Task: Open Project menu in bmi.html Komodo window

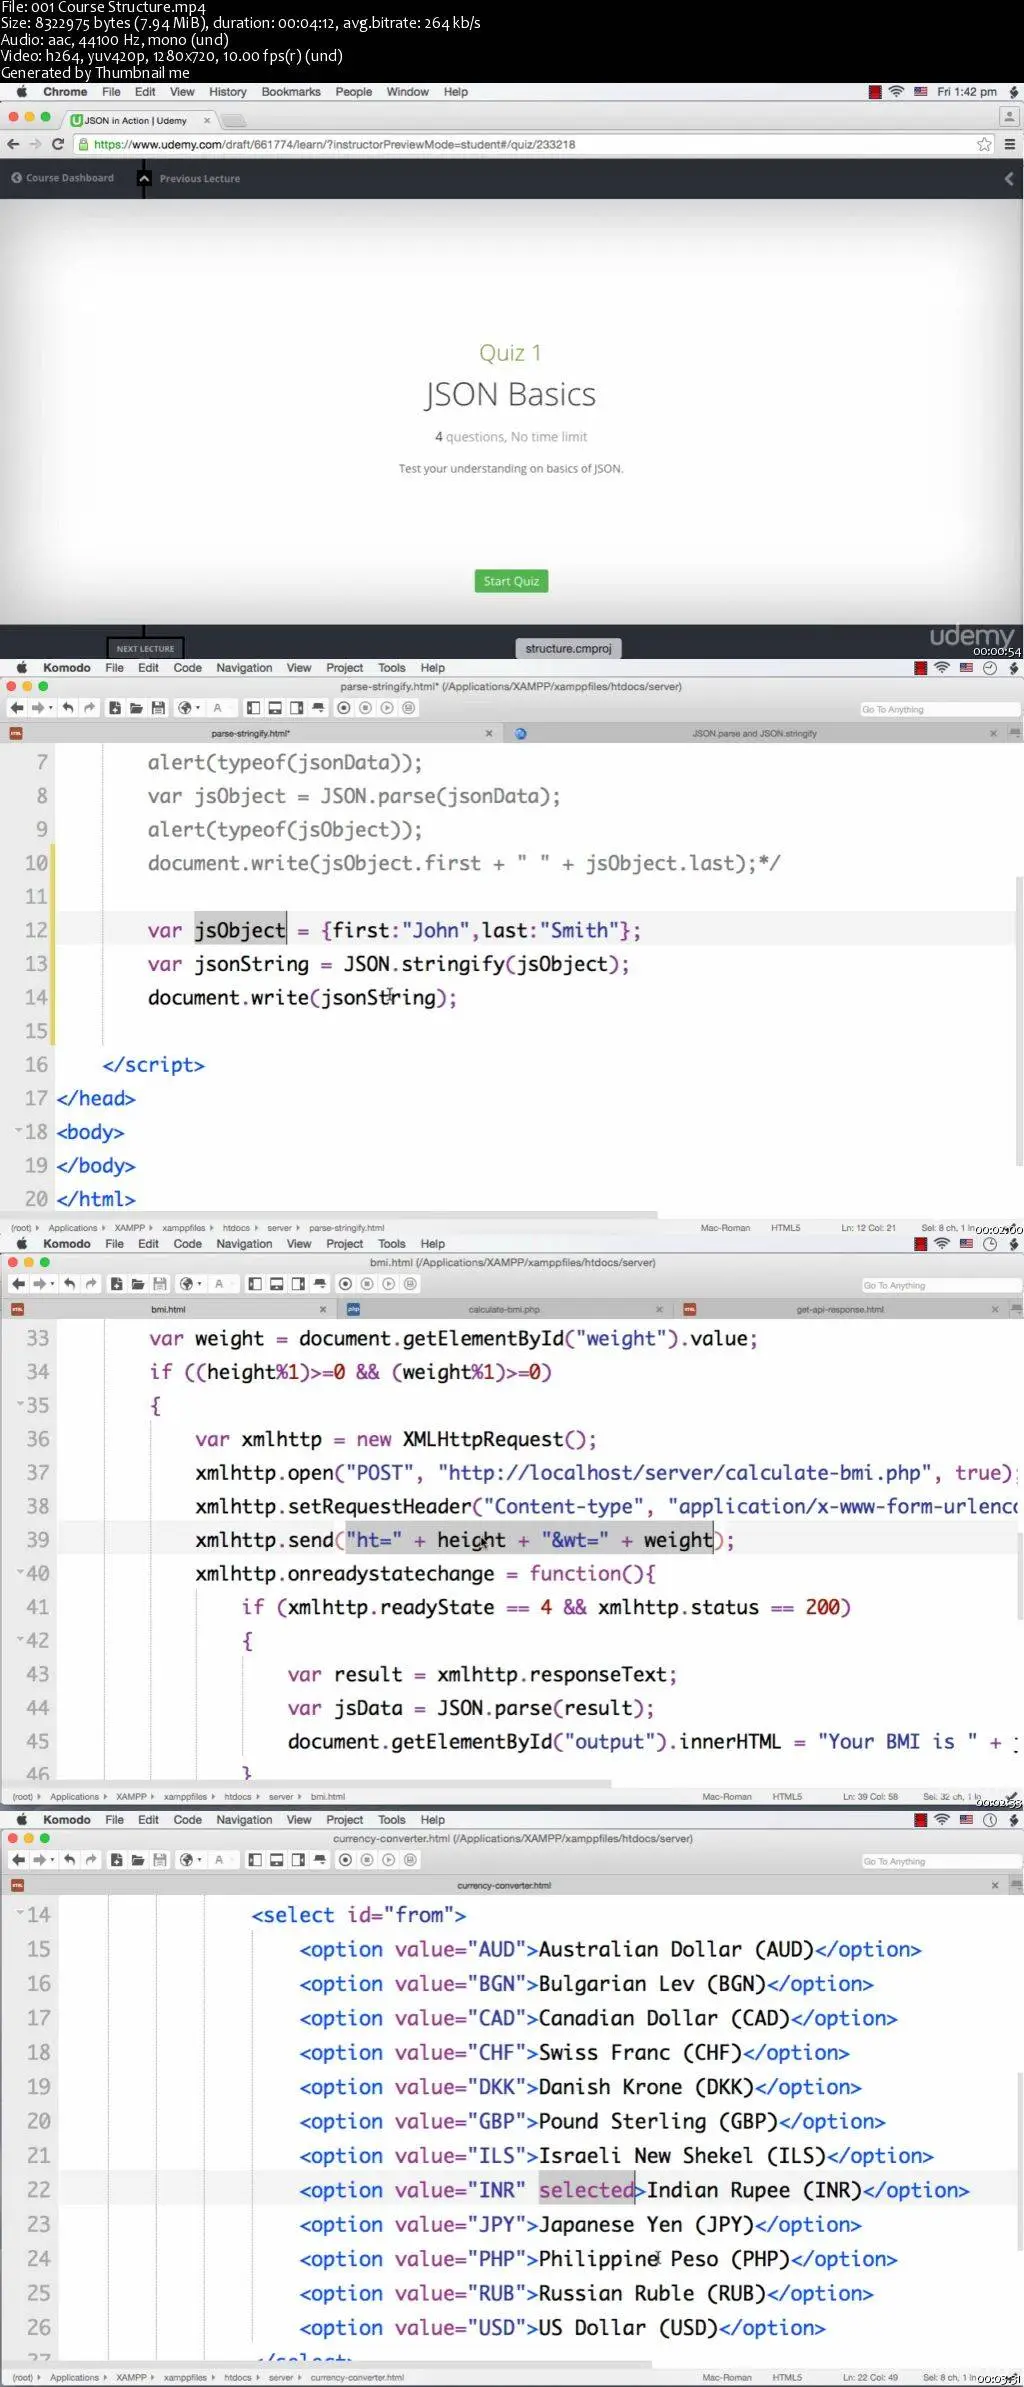Action: point(344,1244)
